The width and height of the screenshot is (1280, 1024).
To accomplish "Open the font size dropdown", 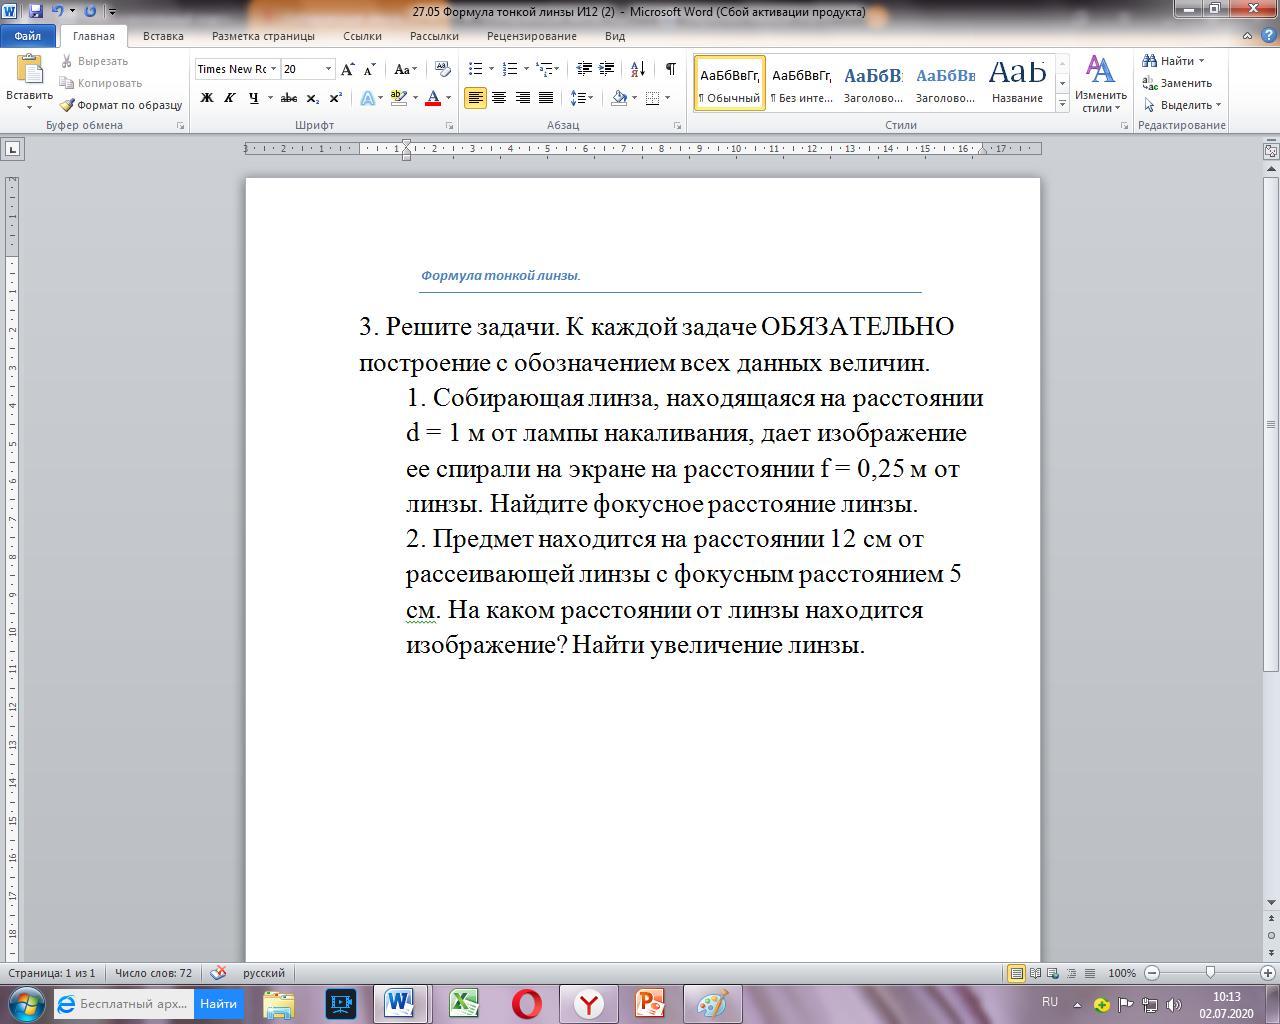I will click(328, 69).
